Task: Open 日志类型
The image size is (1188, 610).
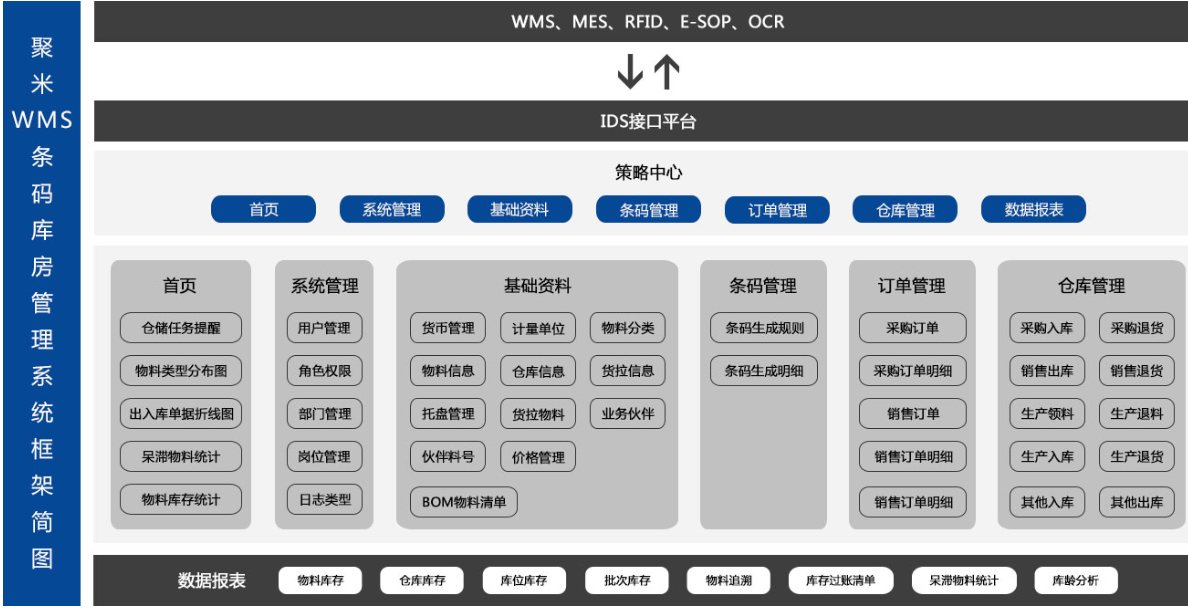Action: 324,499
